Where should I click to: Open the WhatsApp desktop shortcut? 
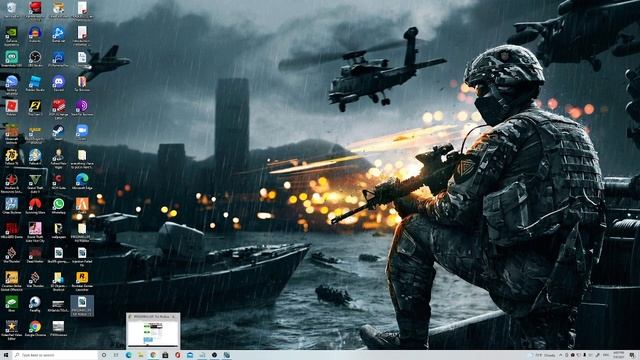click(x=58, y=206)
